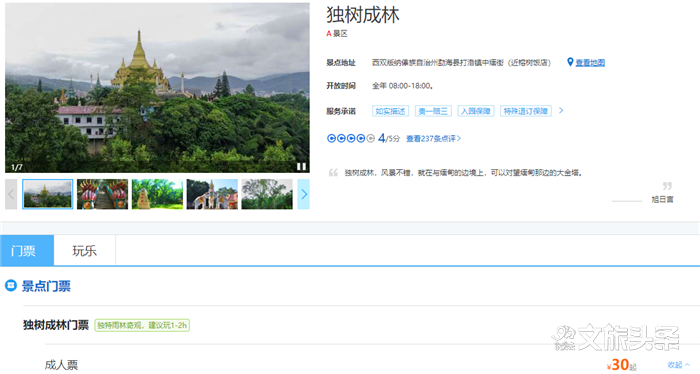Select the golden pagoda thumbnail
Viewport: 700px width, 374px height.
point(48,194)
